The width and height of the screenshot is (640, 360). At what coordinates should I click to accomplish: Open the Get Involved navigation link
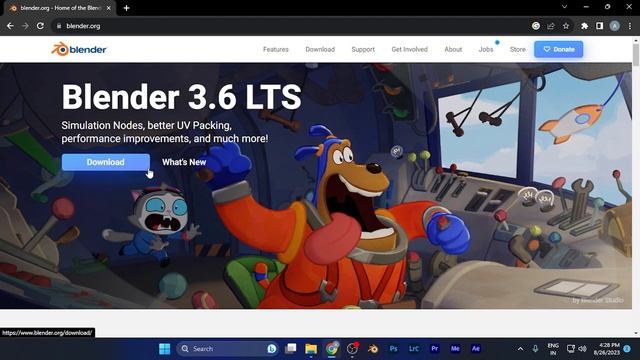409,49
